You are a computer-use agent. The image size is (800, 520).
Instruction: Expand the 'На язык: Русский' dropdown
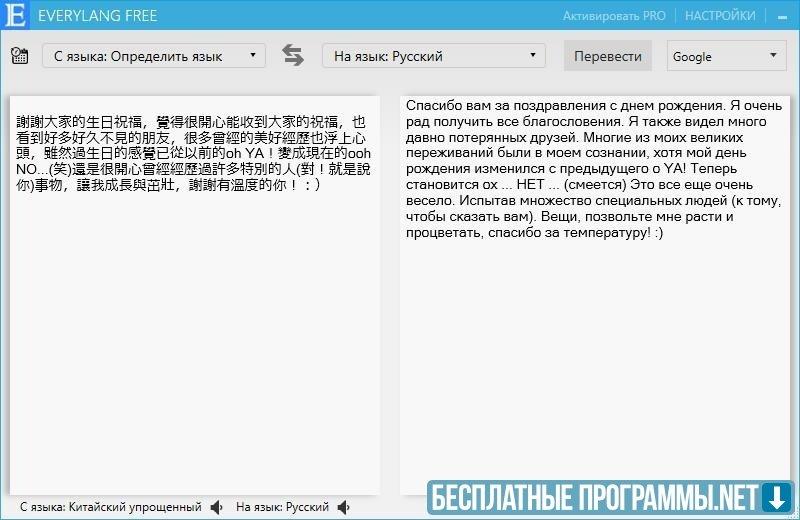point(433,56)
